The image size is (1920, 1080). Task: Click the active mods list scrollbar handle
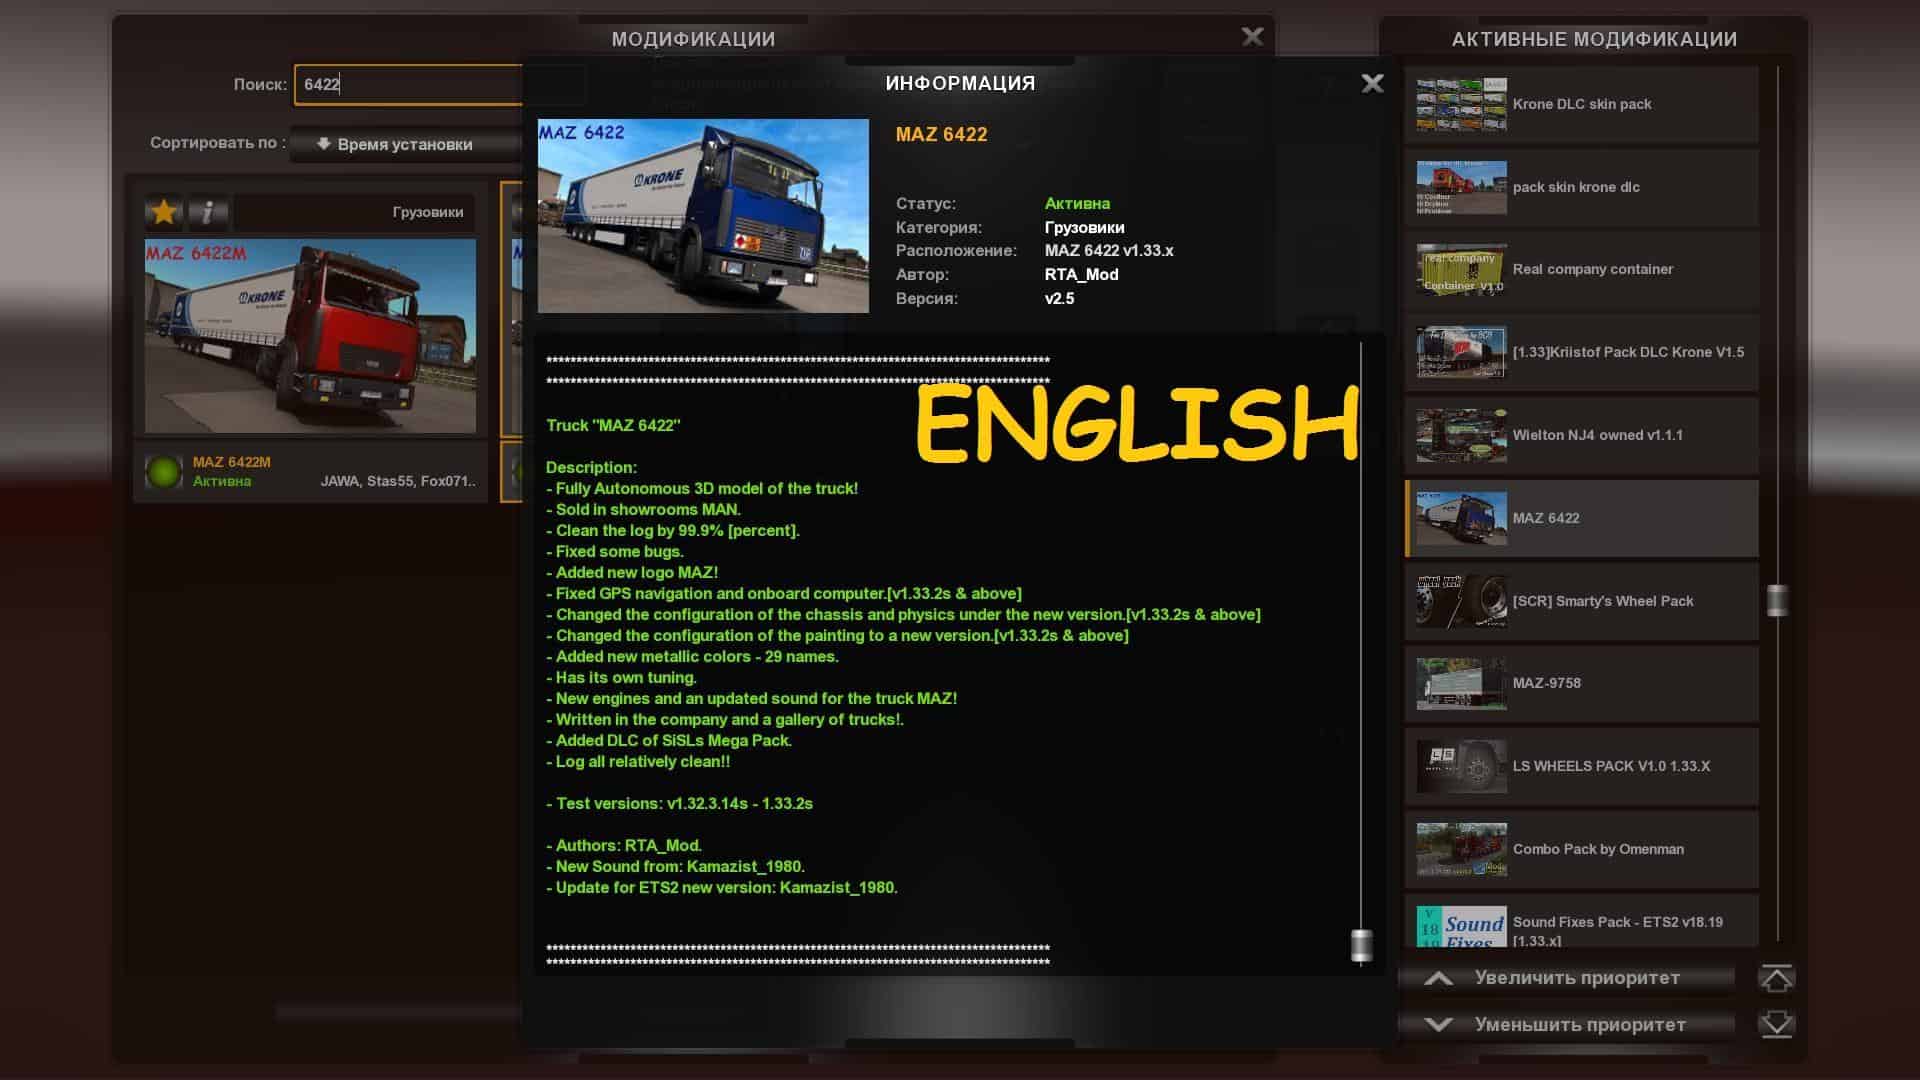tap(1777, 600)
